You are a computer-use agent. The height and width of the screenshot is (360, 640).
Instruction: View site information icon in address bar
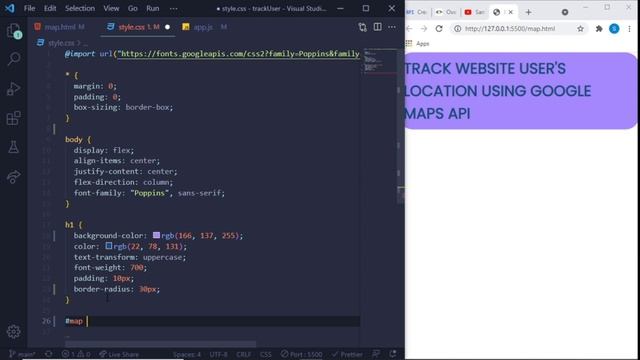click(458, 29)
